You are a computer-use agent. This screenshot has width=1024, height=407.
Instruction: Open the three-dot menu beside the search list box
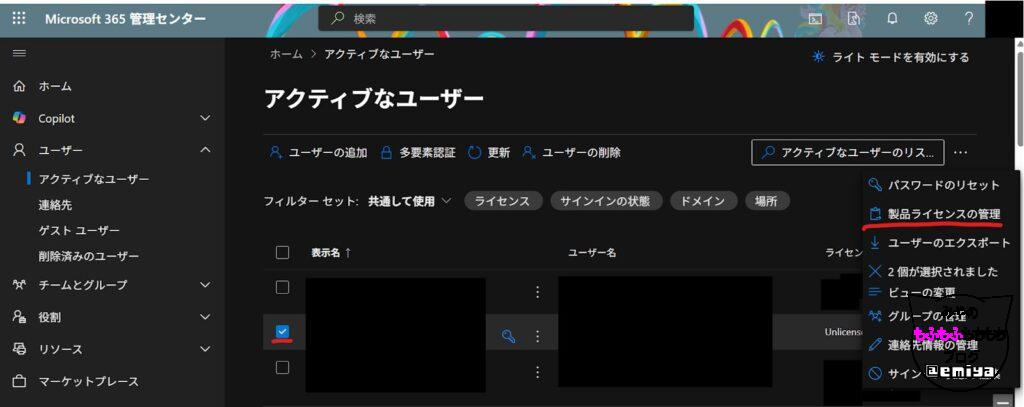pyautogui.click(x=961, y=153)
